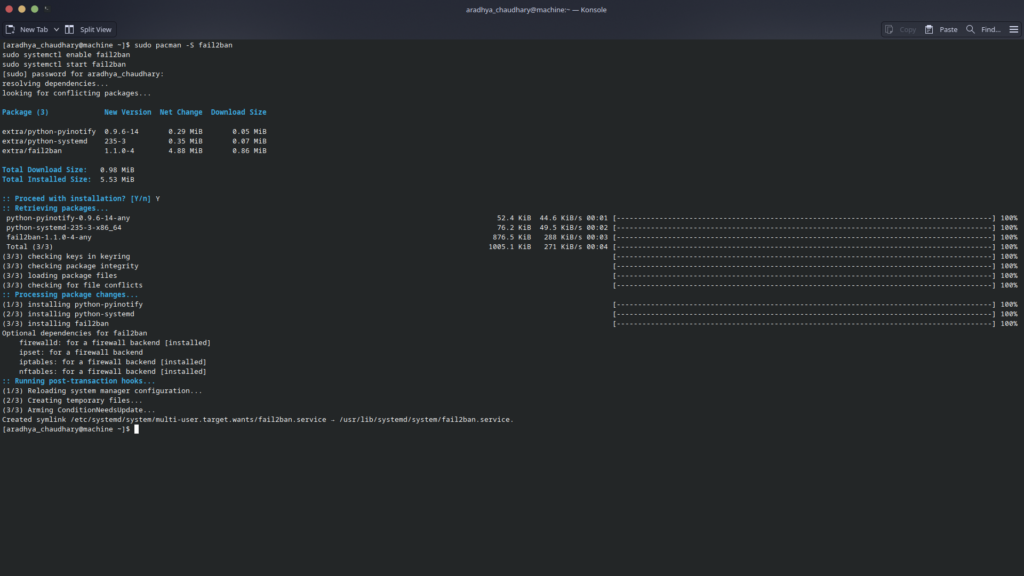Click 'extra/fail2ban' package name
This screenshot has height=576, width=1024.
pos(32,151)
